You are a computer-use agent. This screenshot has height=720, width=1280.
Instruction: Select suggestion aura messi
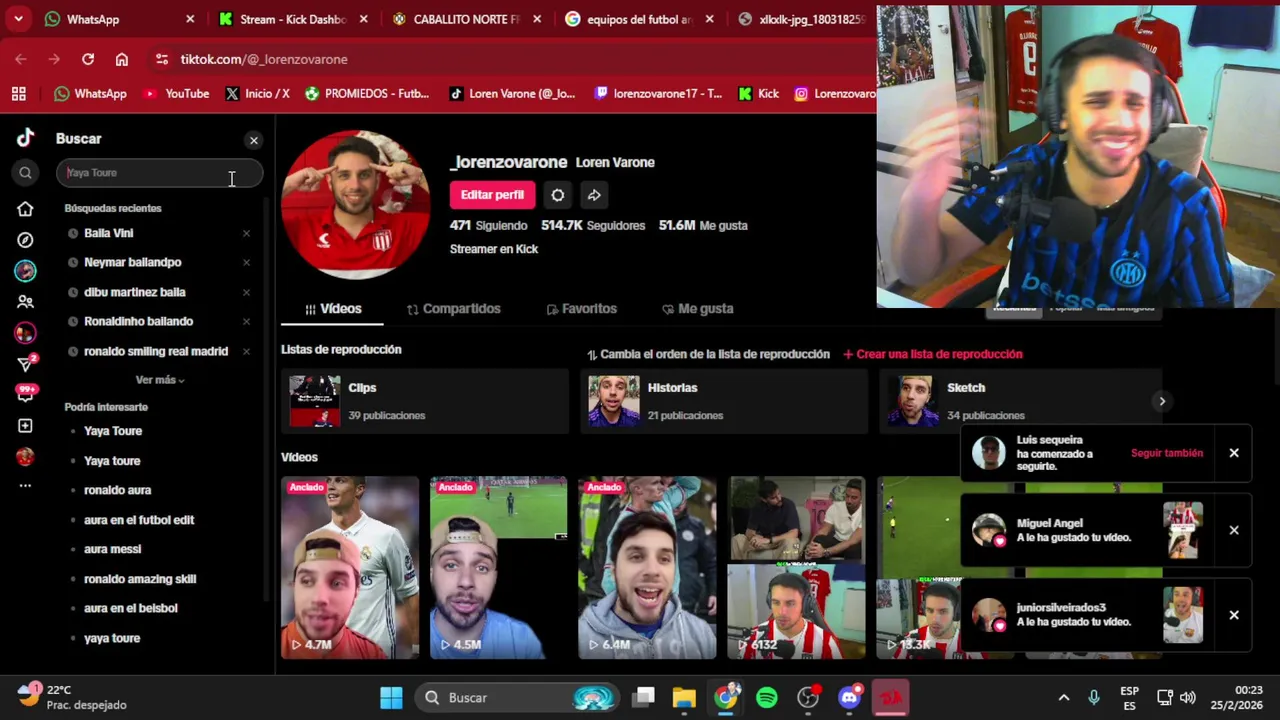(112, 549)
